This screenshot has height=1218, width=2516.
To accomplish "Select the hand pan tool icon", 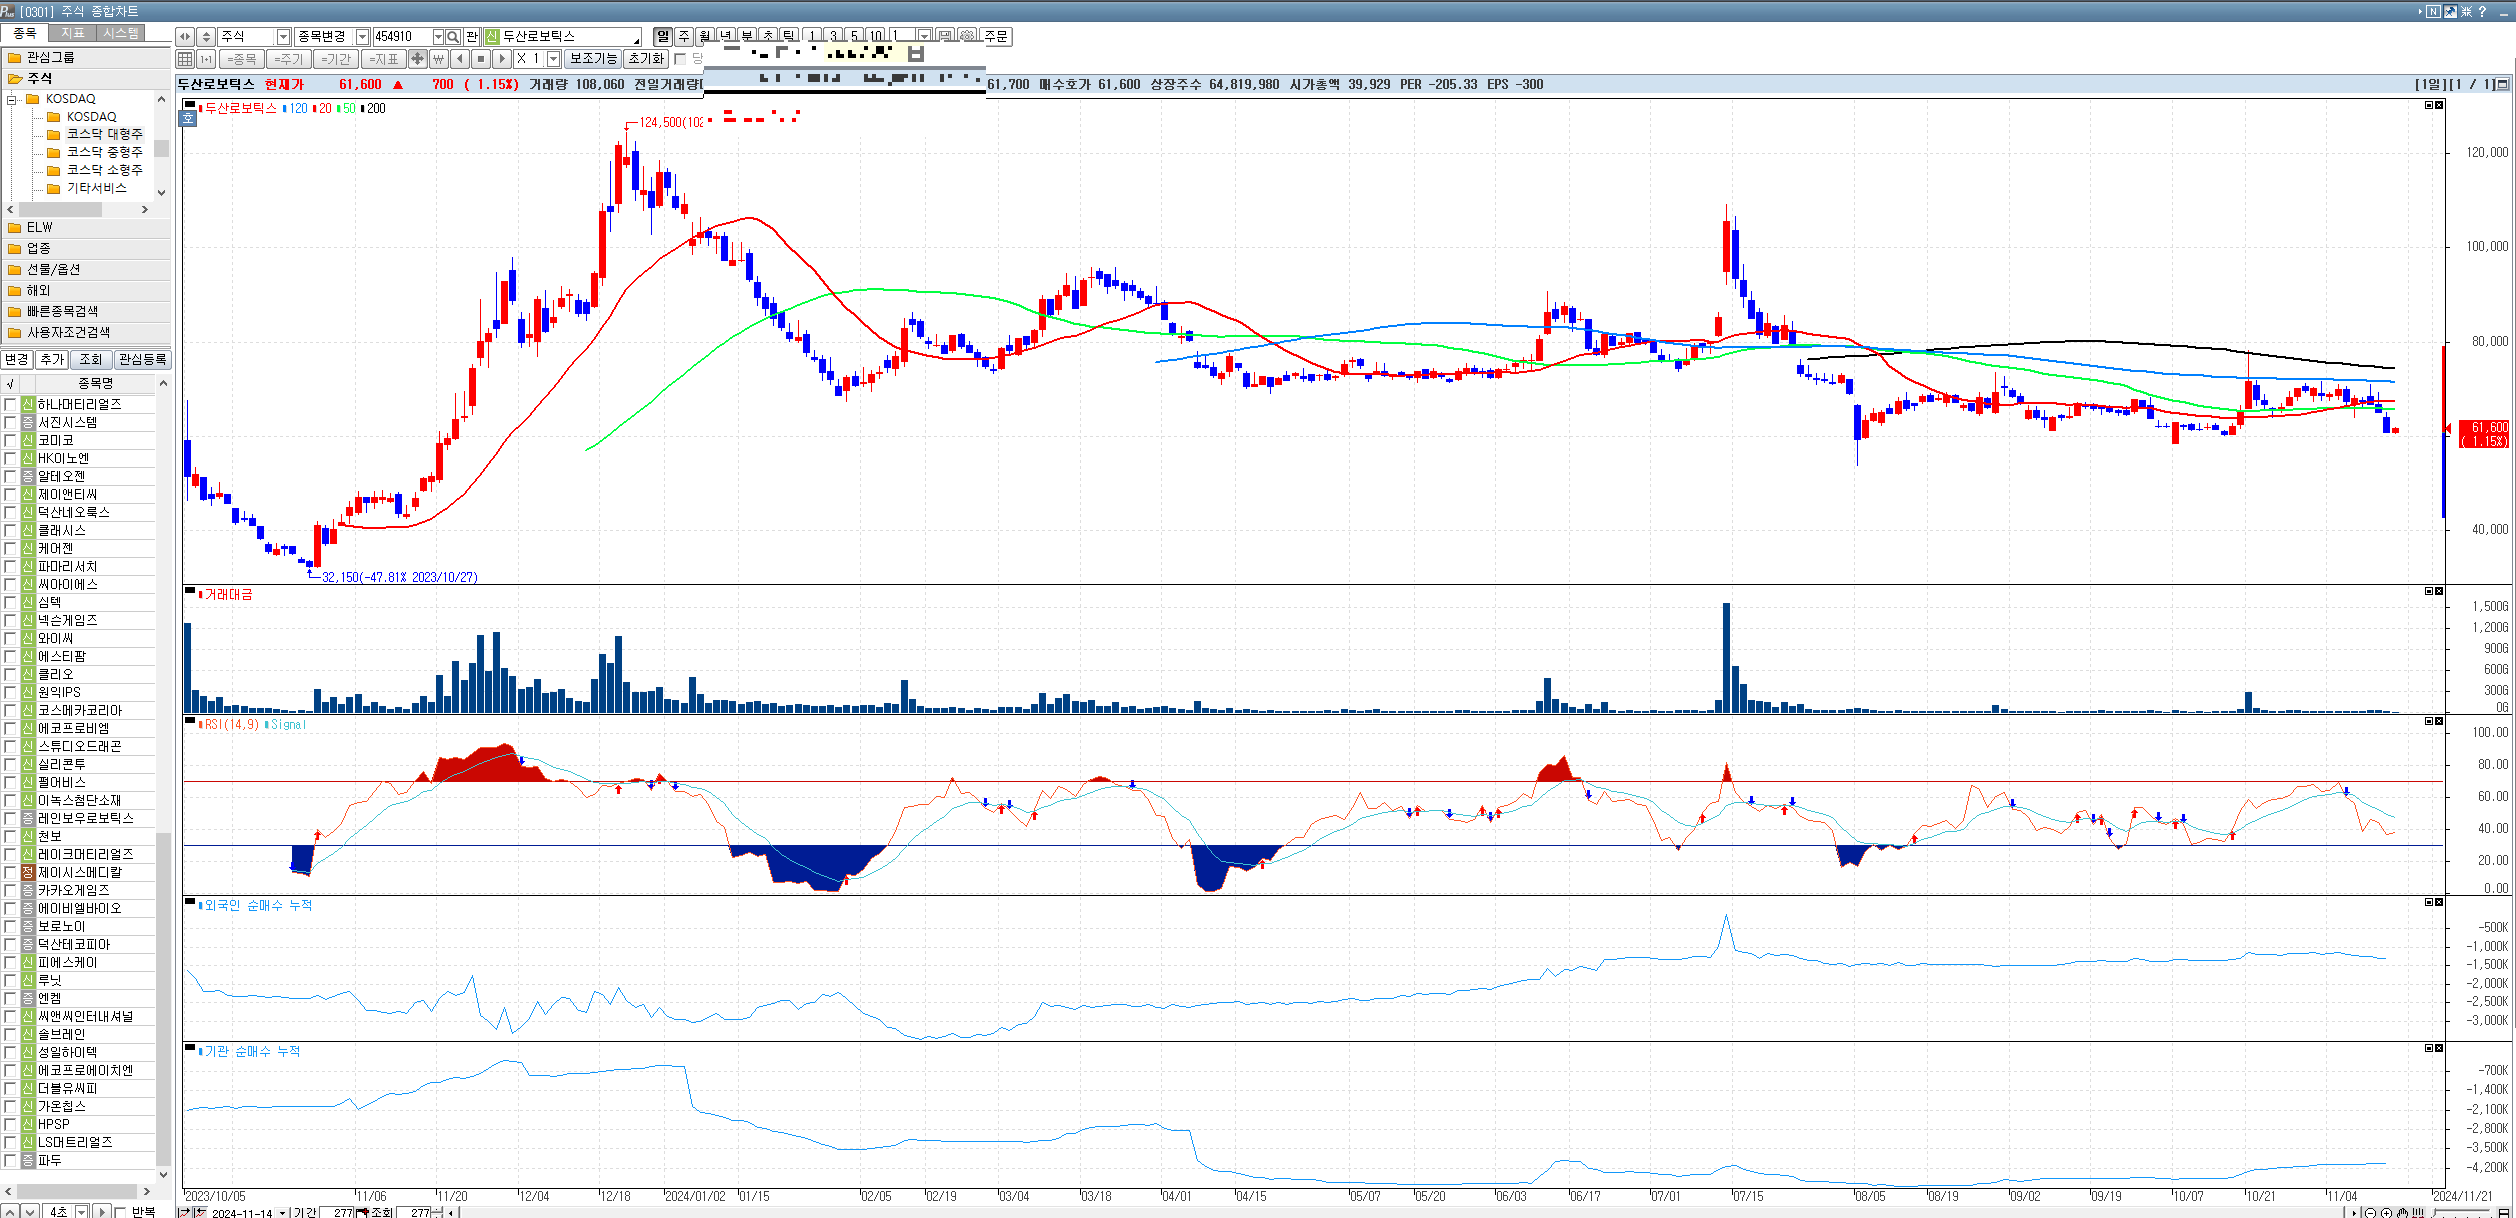I will click(2402, 1212).
